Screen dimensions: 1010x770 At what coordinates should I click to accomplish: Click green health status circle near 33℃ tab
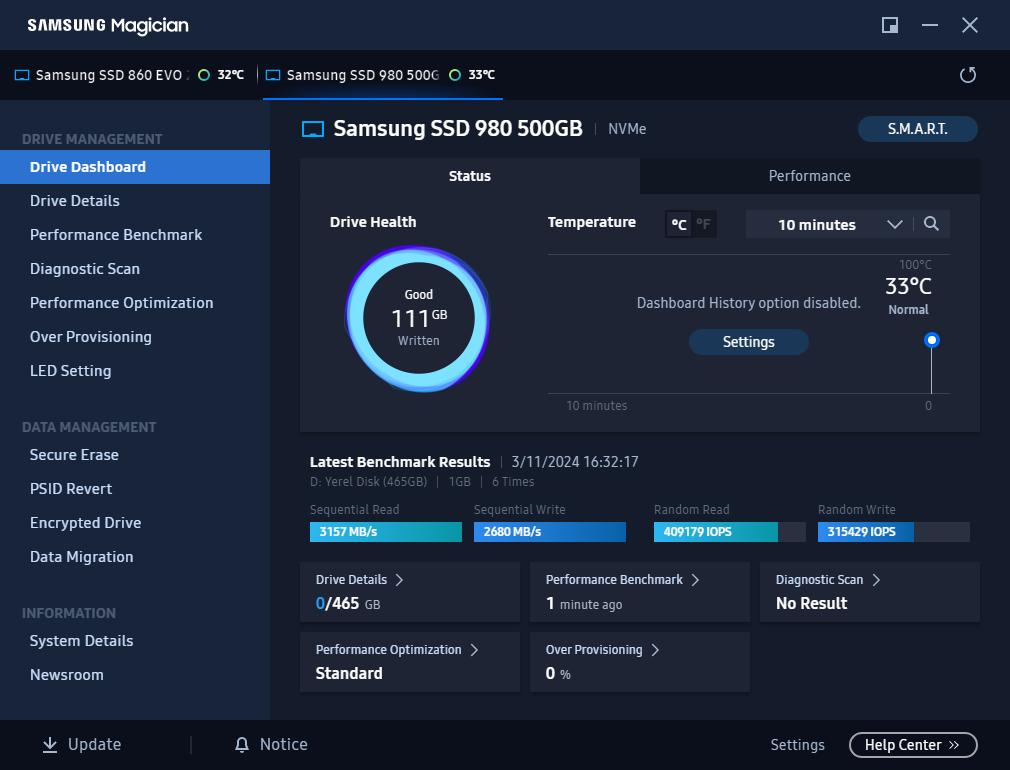point(455,75)
